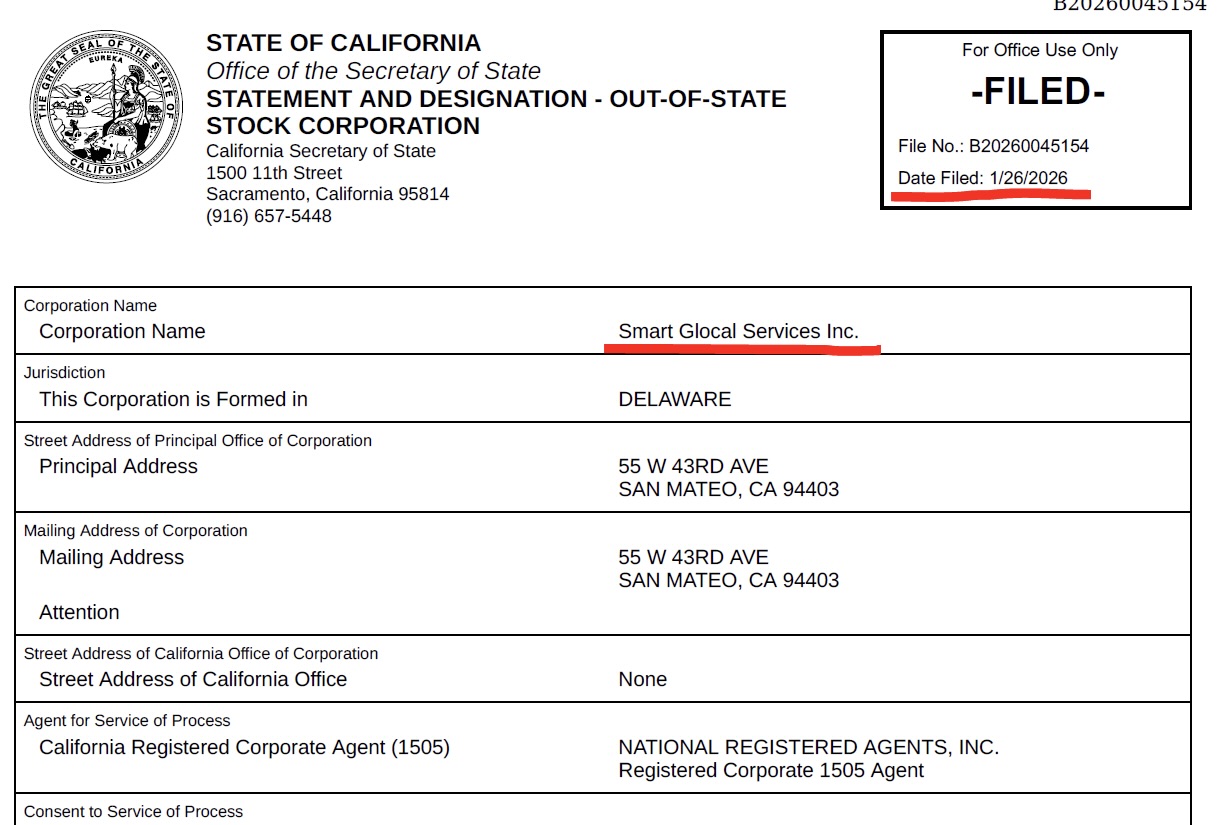The width and height of the screenshot is (1224, 825).
Task: Click the -FILED- stamp text
Action: tap(1038, 92)
